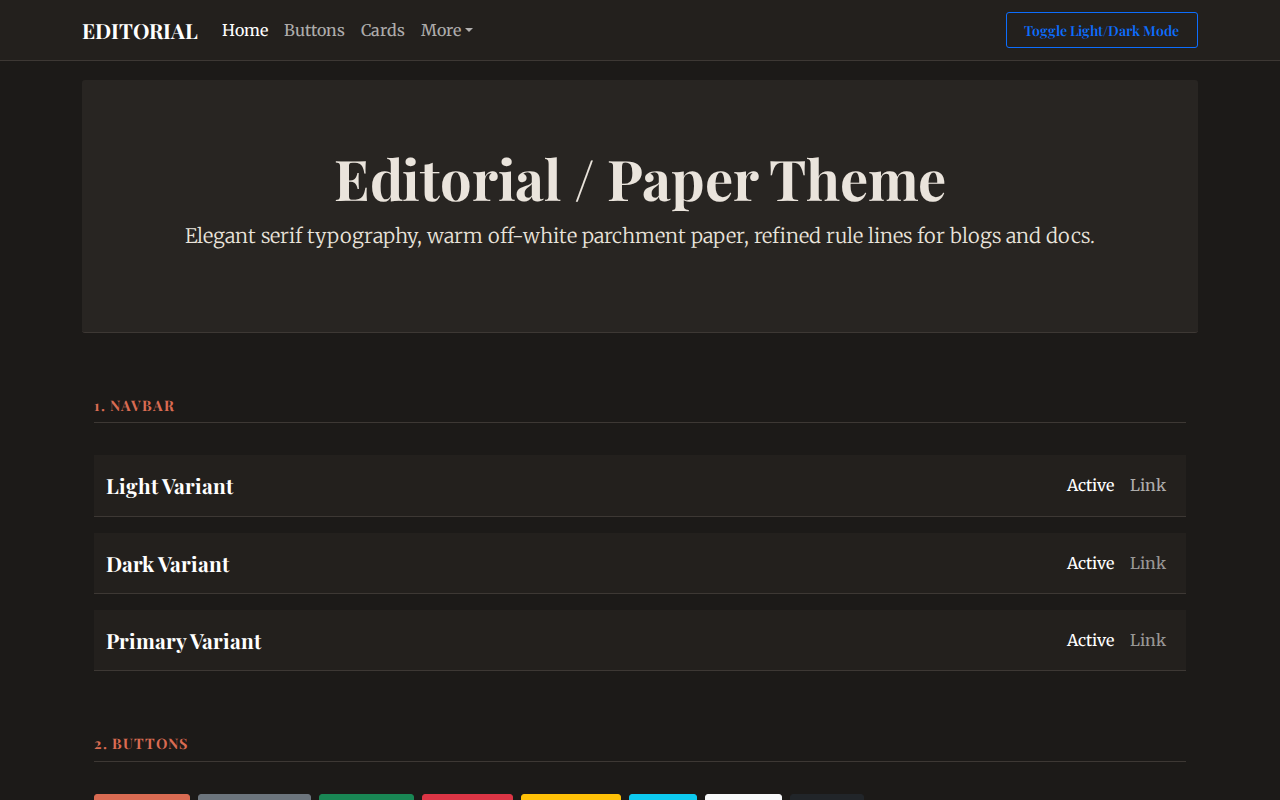Open the Cards nav link

coord(383,30)
